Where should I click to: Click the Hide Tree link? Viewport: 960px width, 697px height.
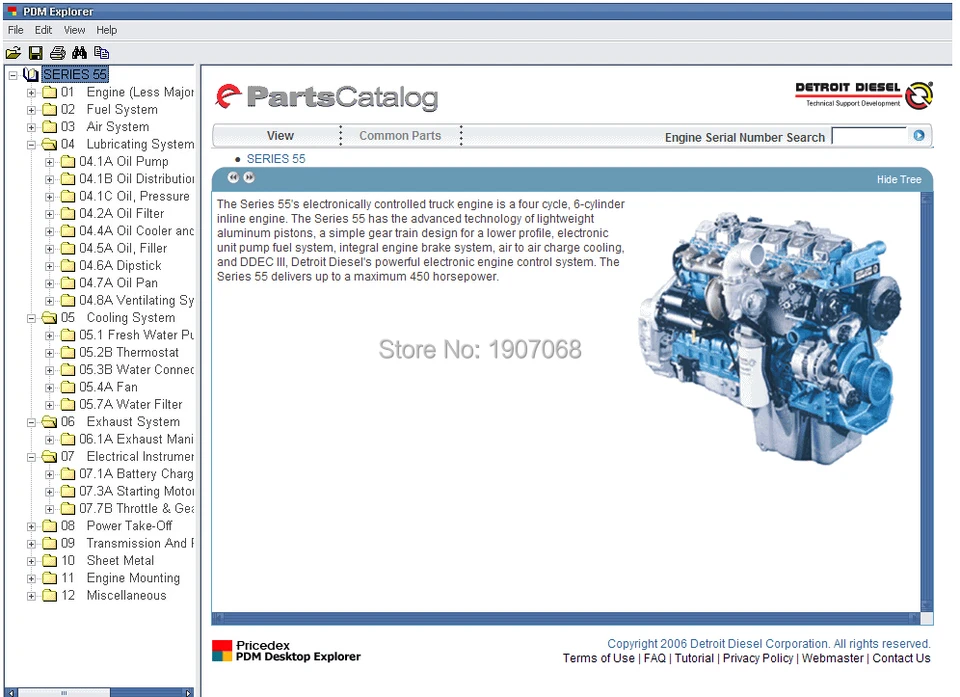click(x=898, y=179)
